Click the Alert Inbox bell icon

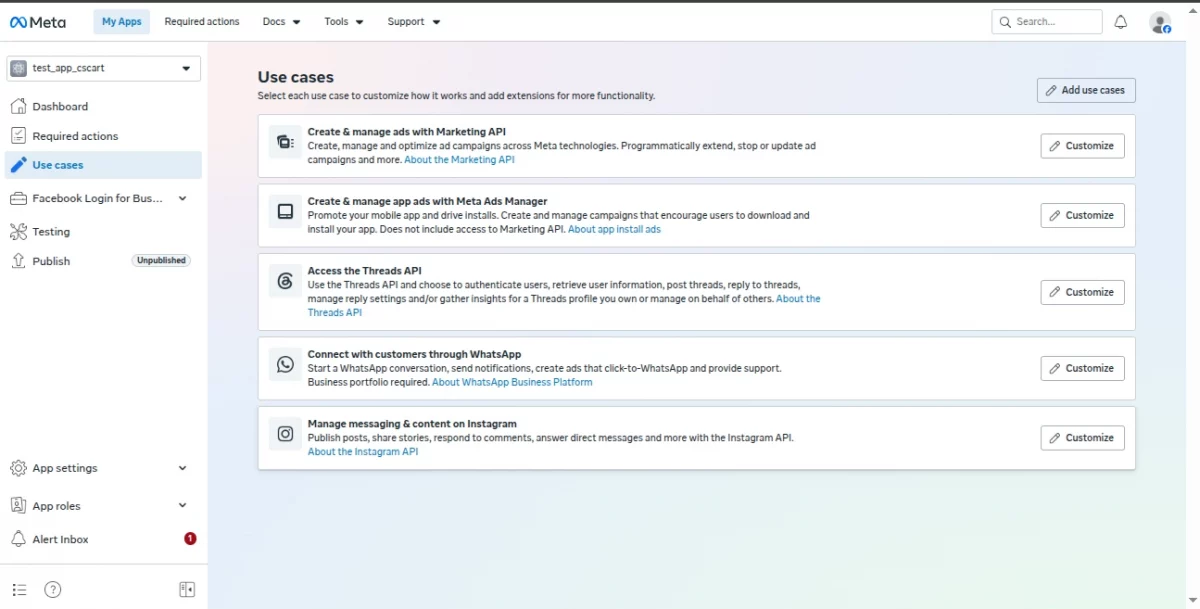(x=18, y=539)
